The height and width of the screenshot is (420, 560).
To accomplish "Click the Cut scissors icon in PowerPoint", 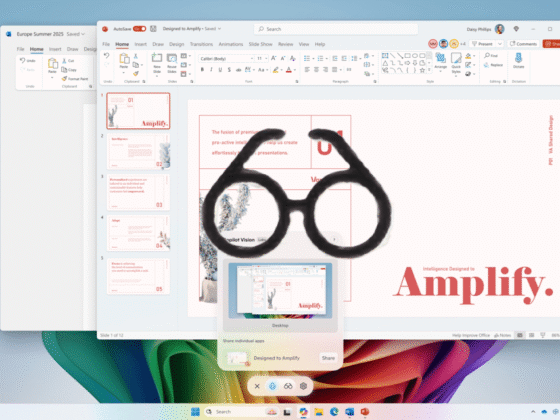I will 136,56.
